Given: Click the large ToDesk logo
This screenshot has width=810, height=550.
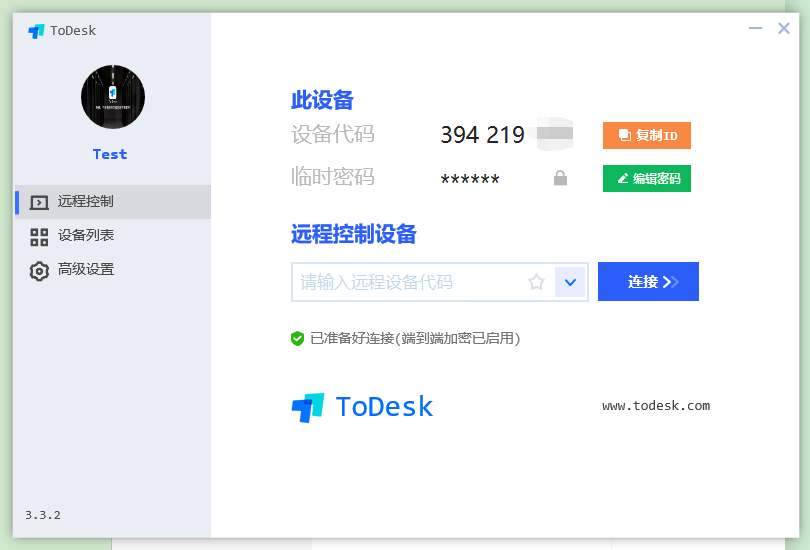Looking at the screenshot, I should [363, 407].
